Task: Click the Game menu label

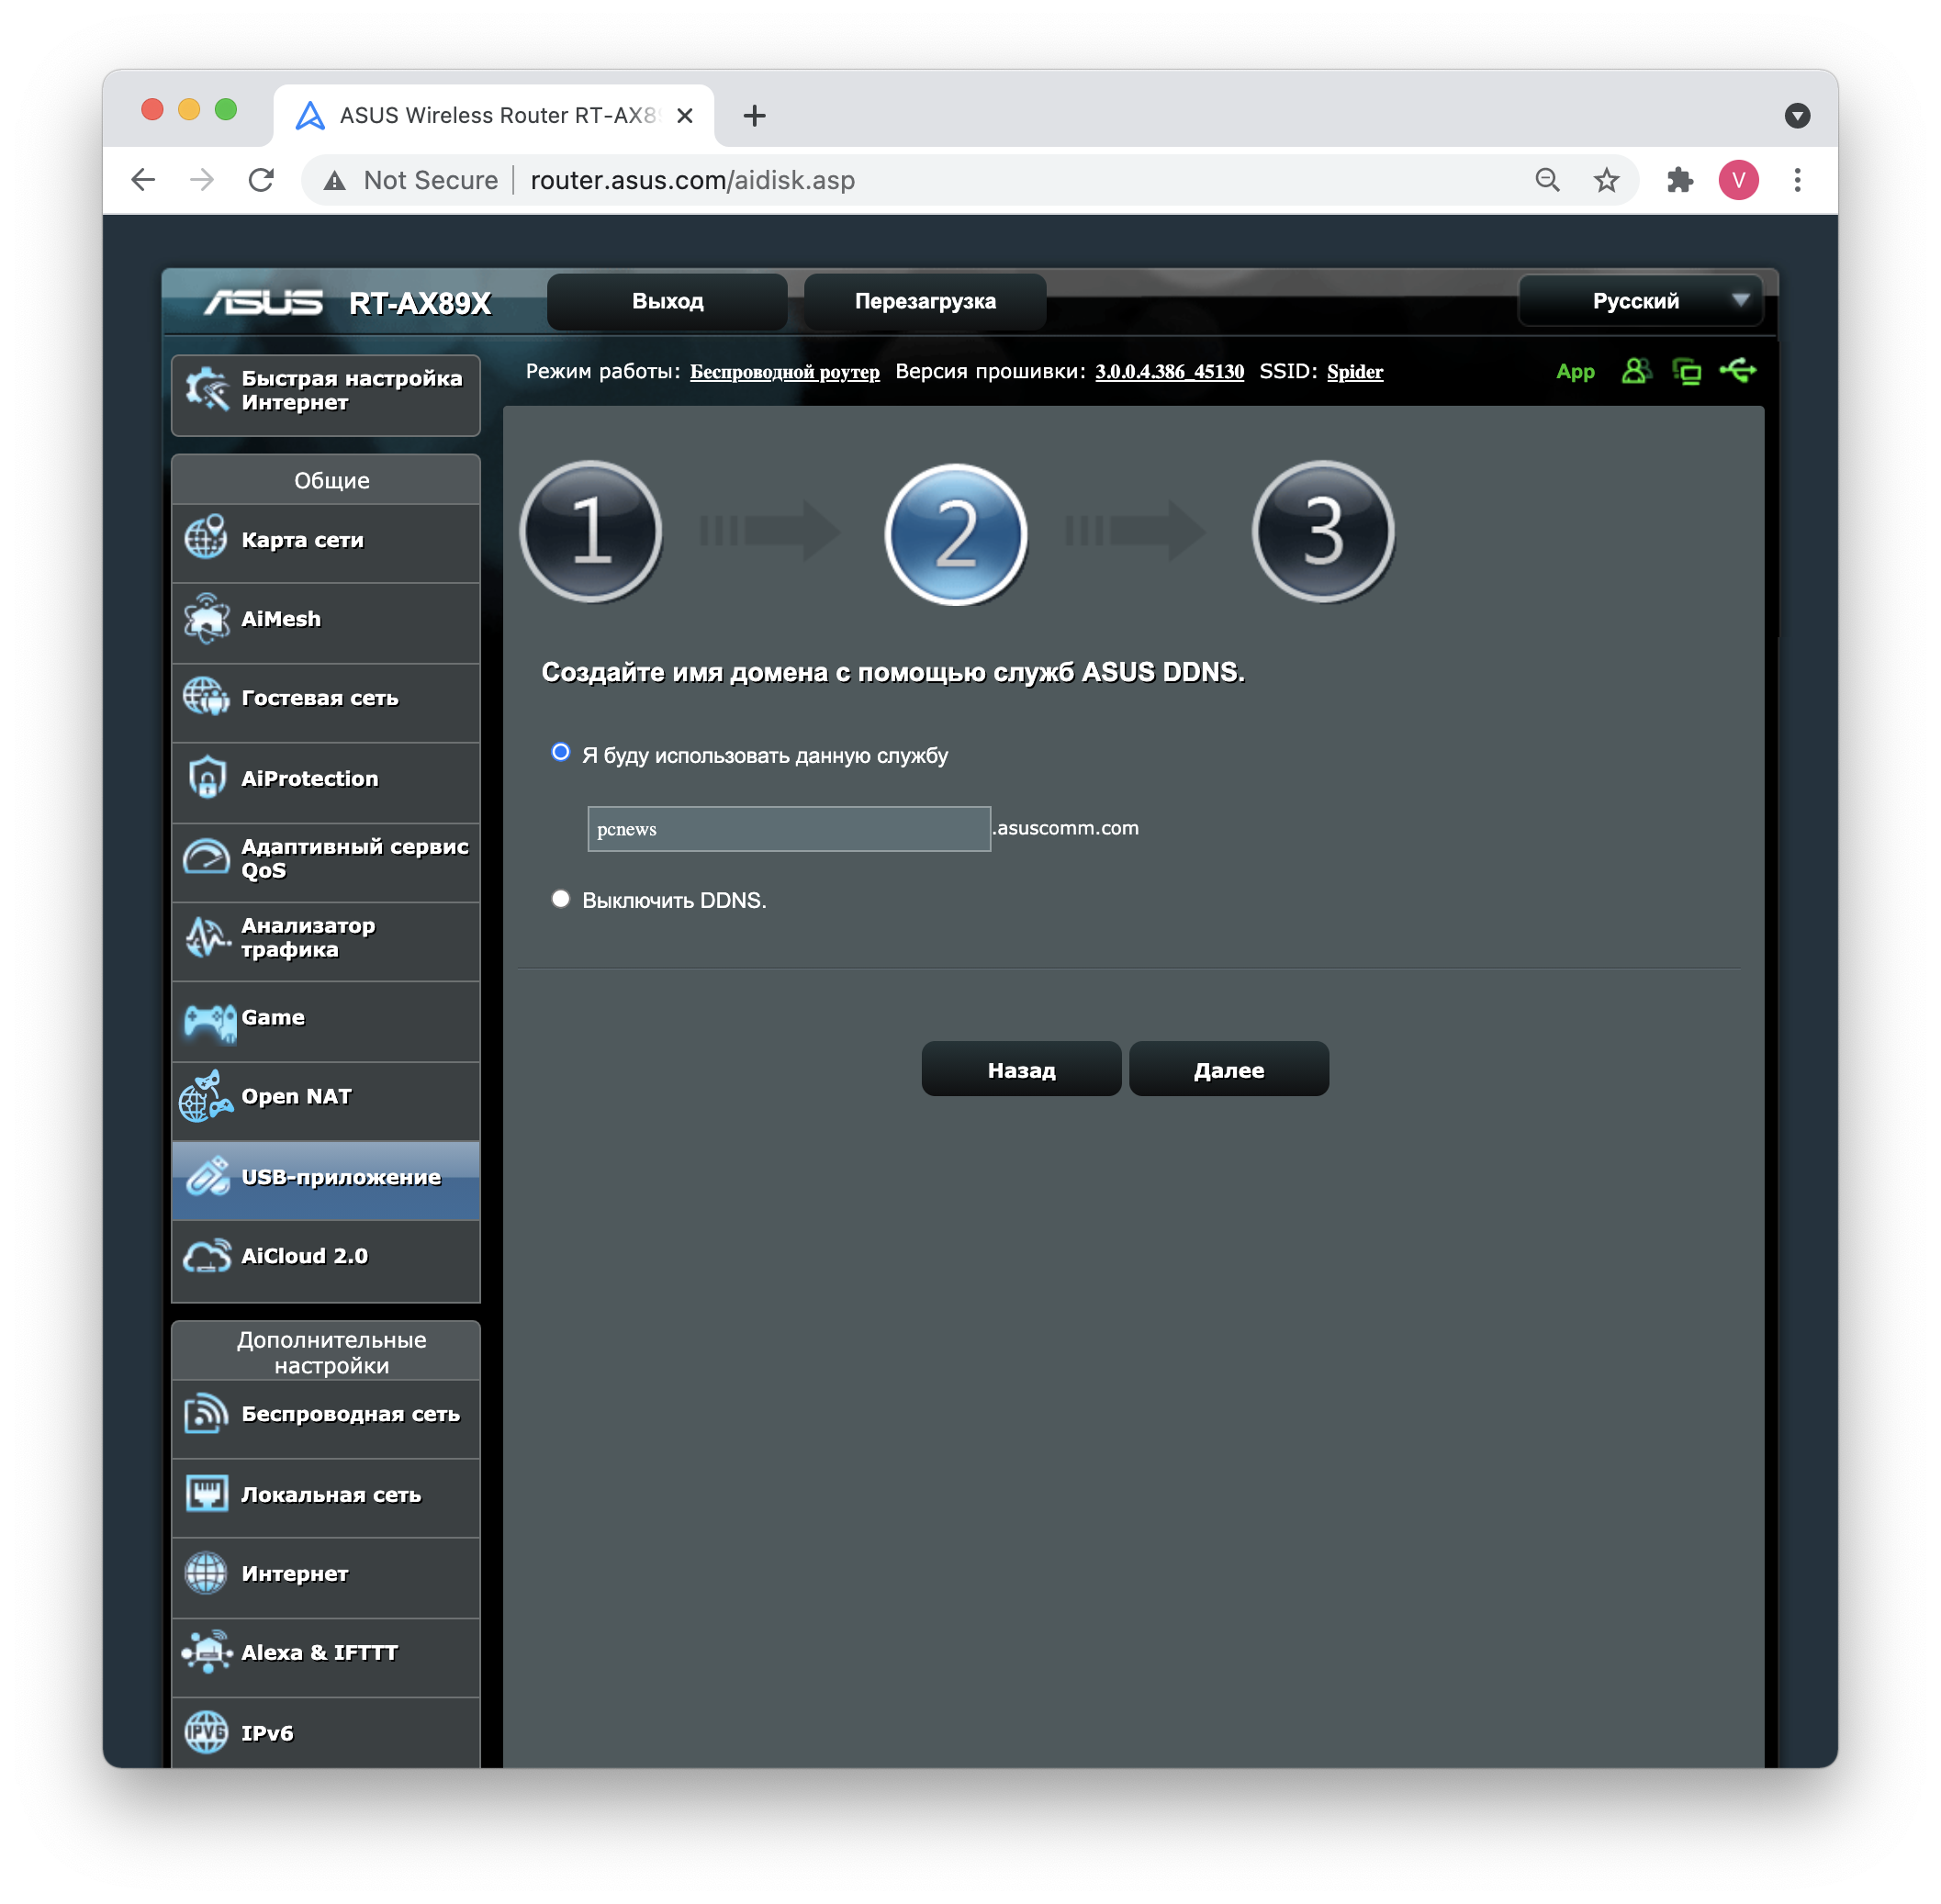Action: click(273, 1017)
